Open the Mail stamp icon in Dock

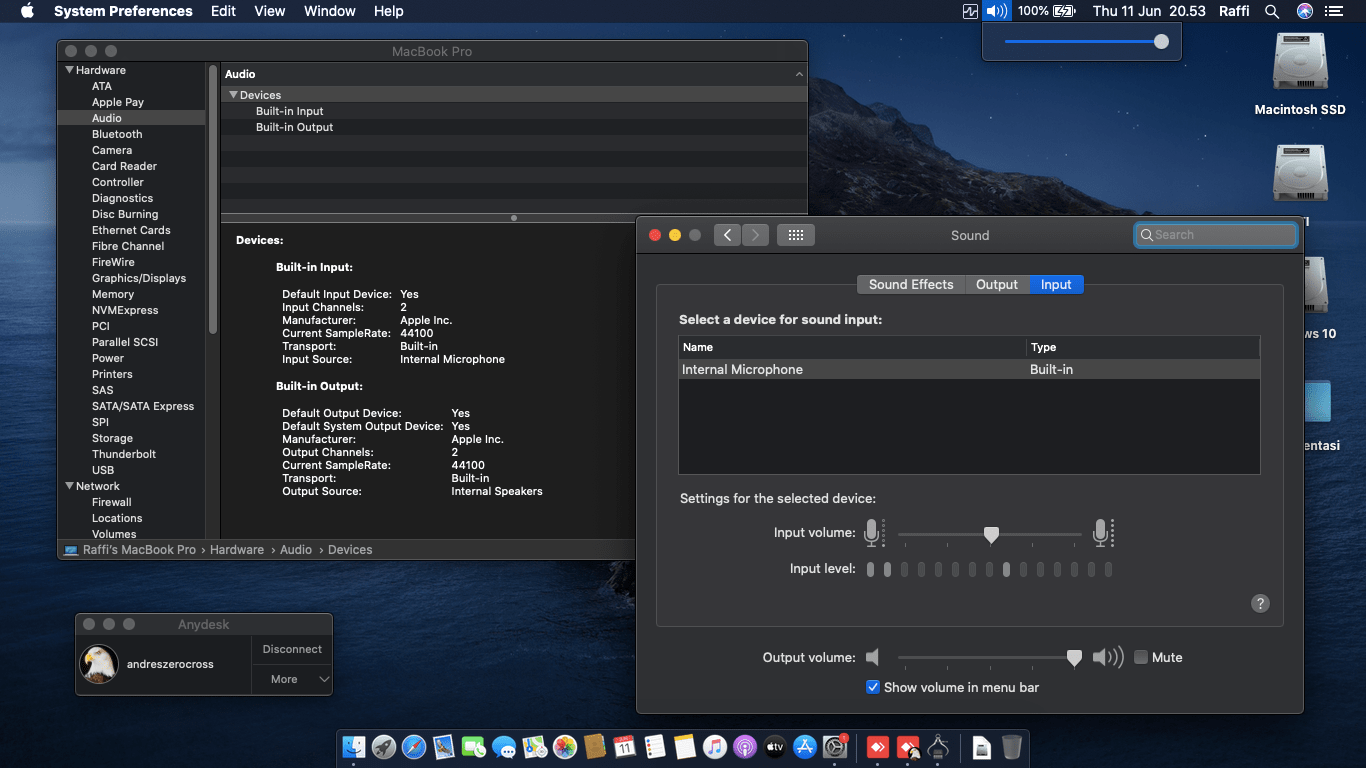[x=444, y=746]
